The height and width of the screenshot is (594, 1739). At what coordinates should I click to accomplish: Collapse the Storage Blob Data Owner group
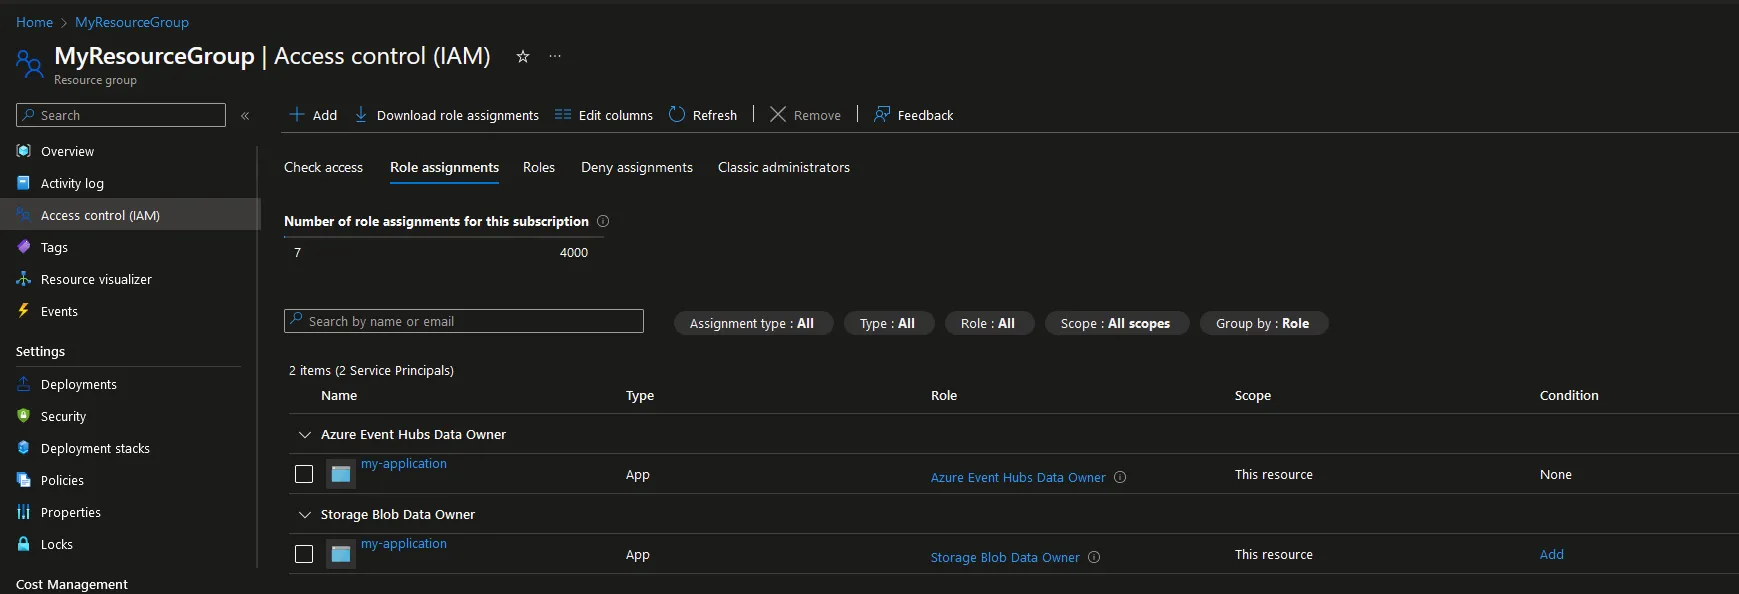tap(305, 515)
